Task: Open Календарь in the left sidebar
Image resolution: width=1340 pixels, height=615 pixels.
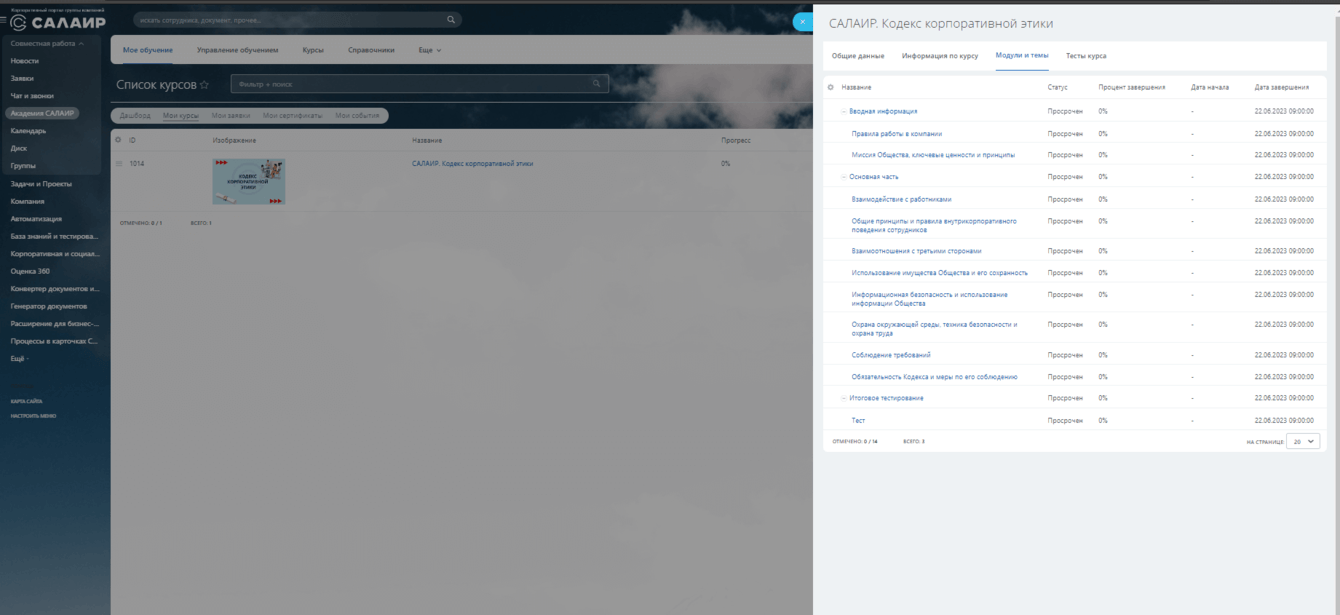Action: click(28, 131)
